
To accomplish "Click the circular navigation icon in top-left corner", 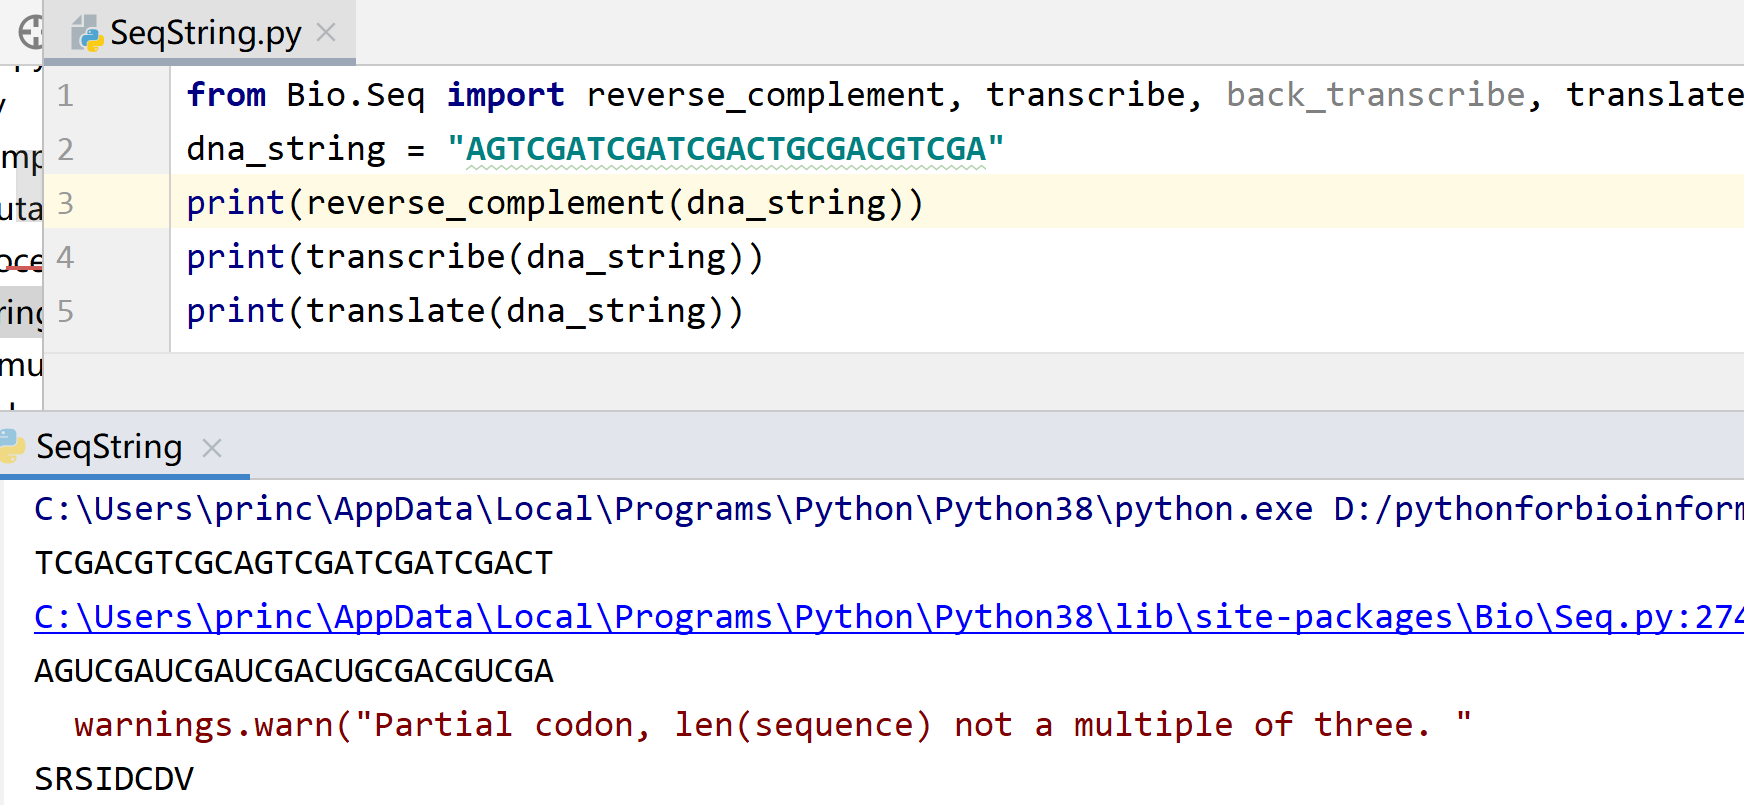I will click(x=32, y=31).
